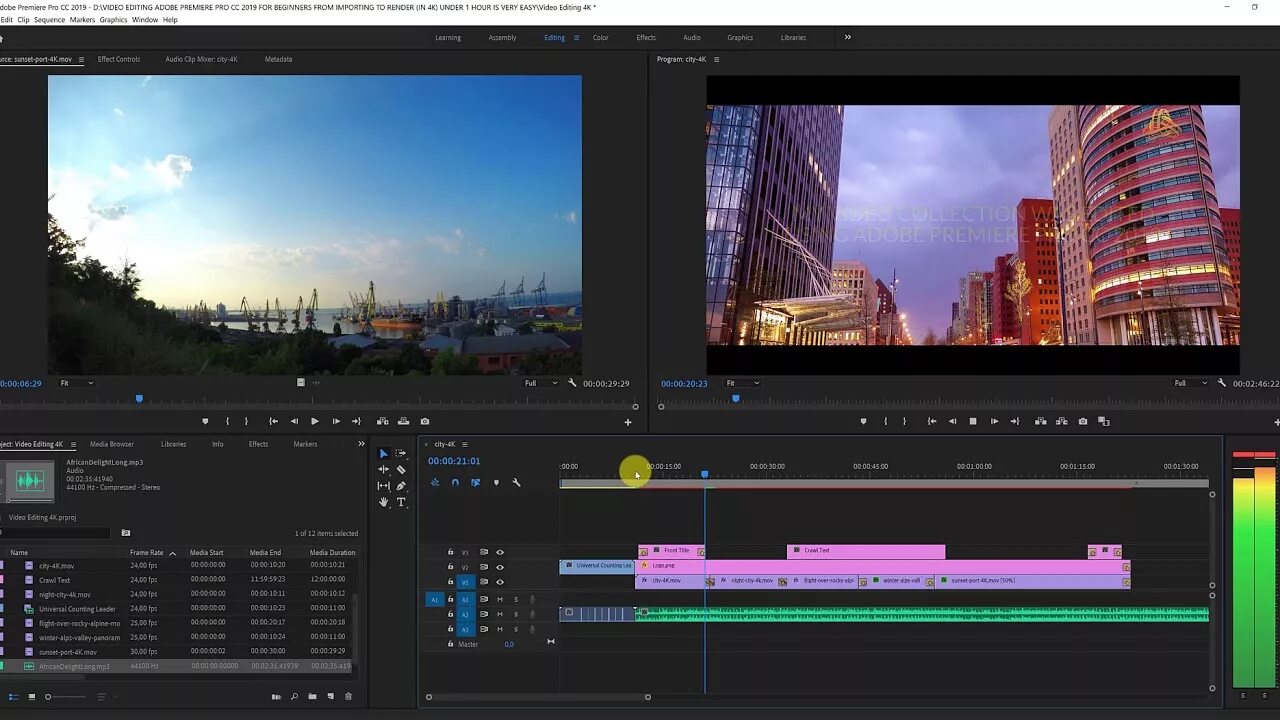Add marker in timeline panel

(496, 482)
